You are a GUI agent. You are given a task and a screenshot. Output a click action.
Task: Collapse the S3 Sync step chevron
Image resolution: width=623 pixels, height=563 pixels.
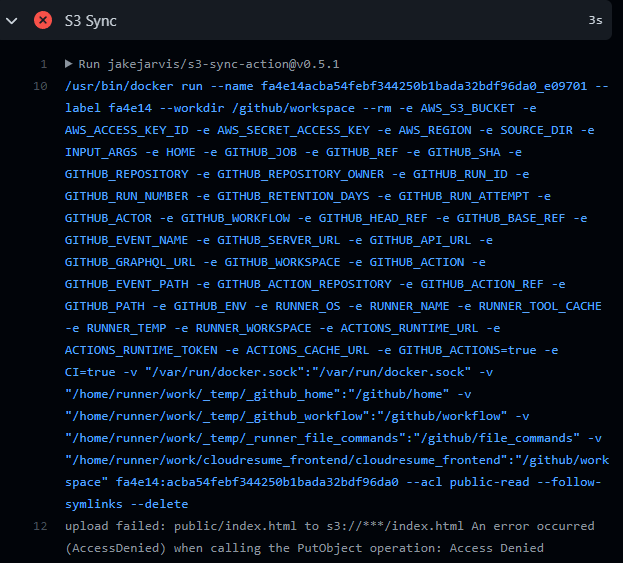pos(12,20)
